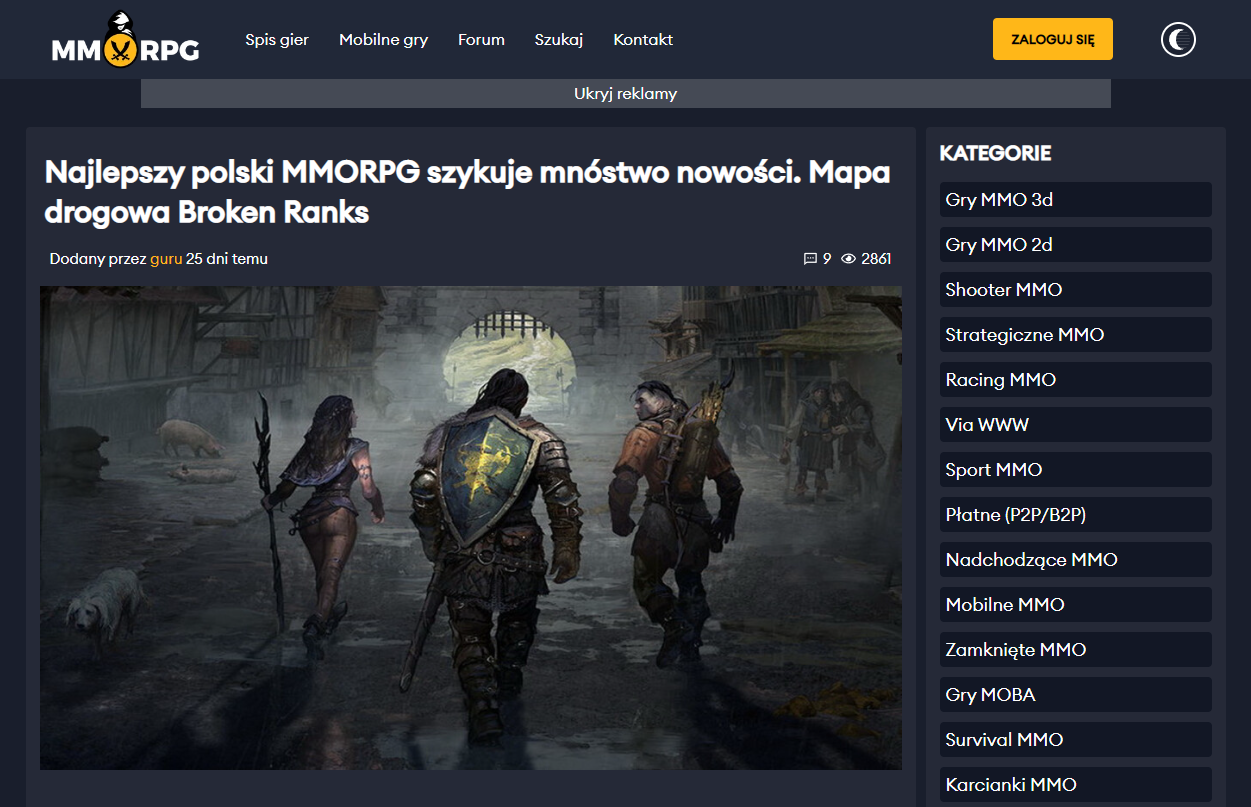The width and height of the screenshot is (1251, 807).
Task: Open the Kontakt page
Action: coord(643,40)
